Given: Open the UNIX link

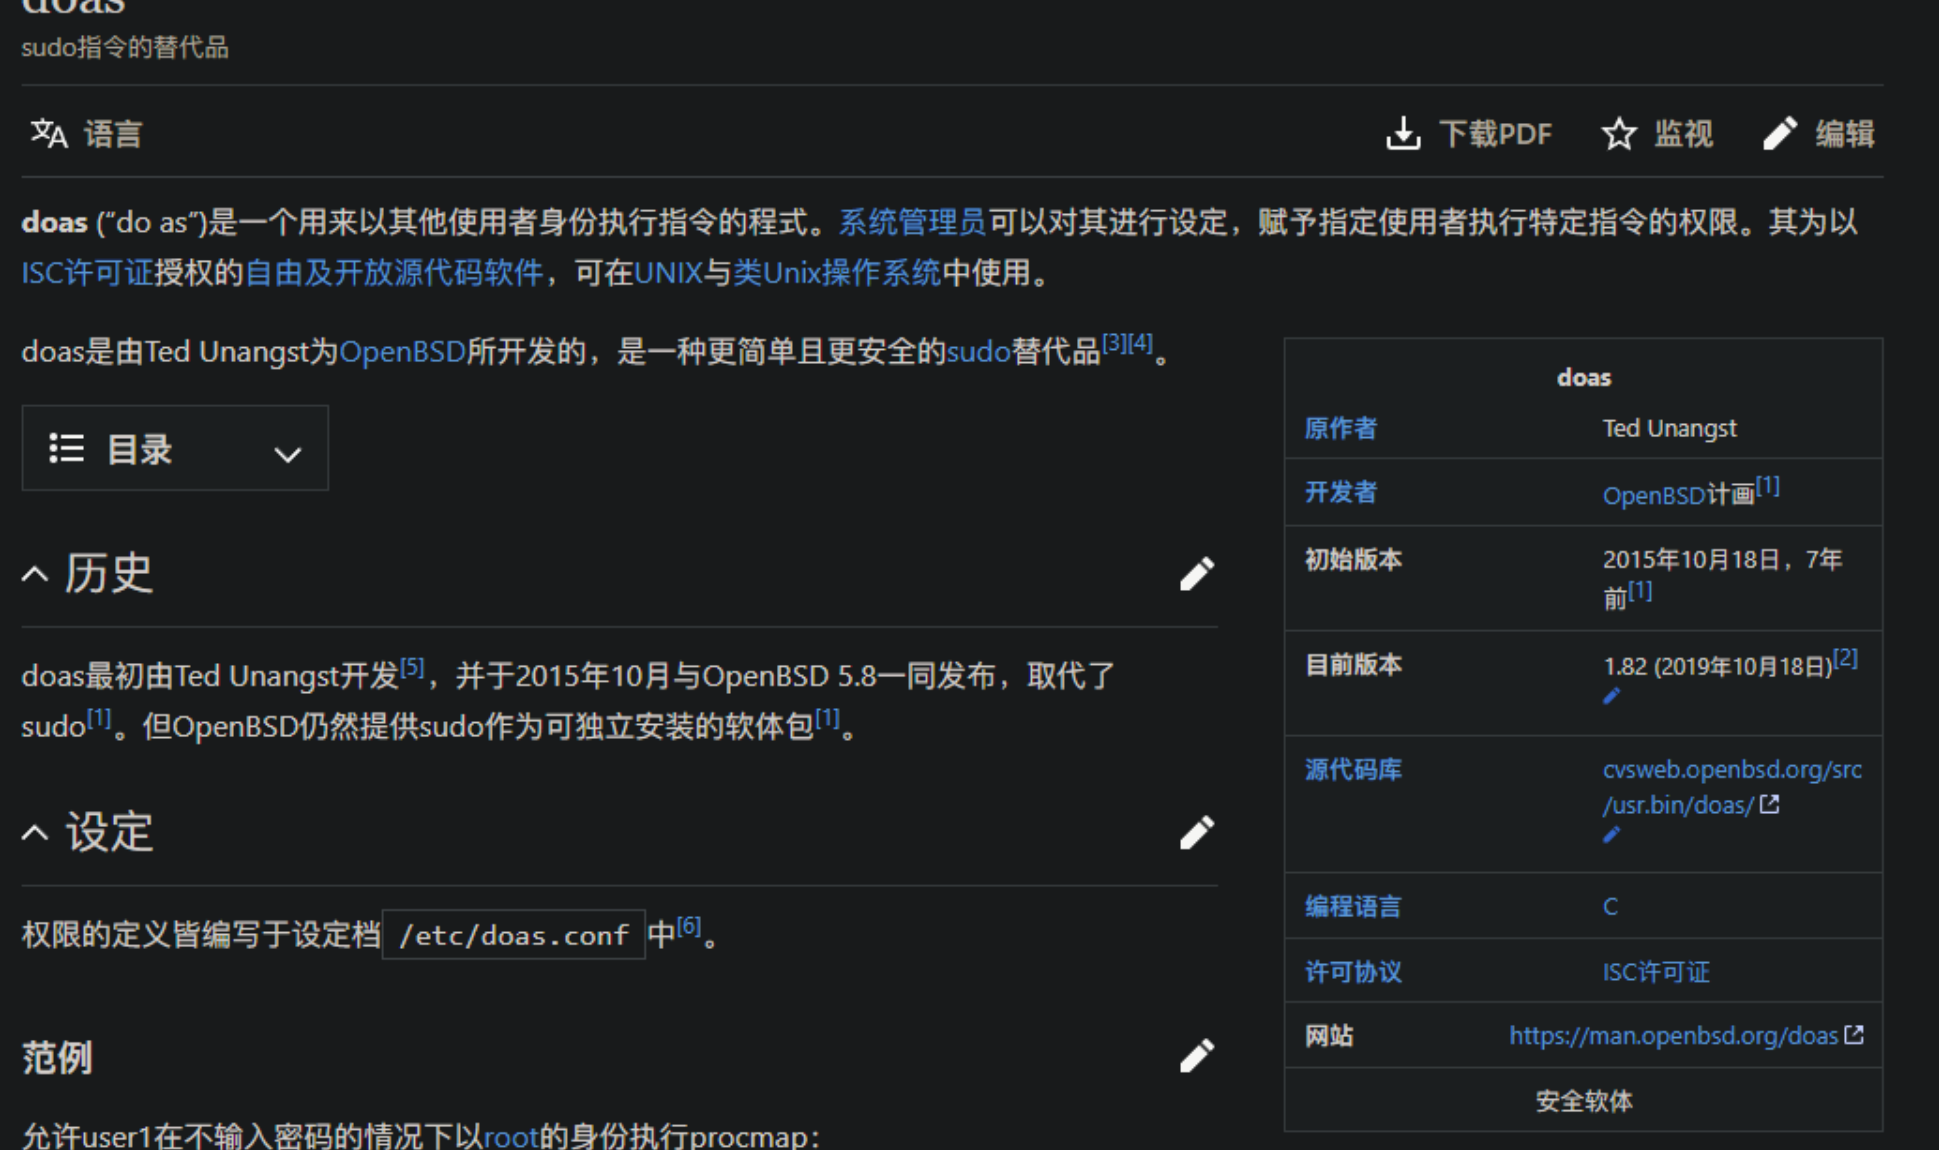Looking at the screenshot, I should [x=668, y=272].
